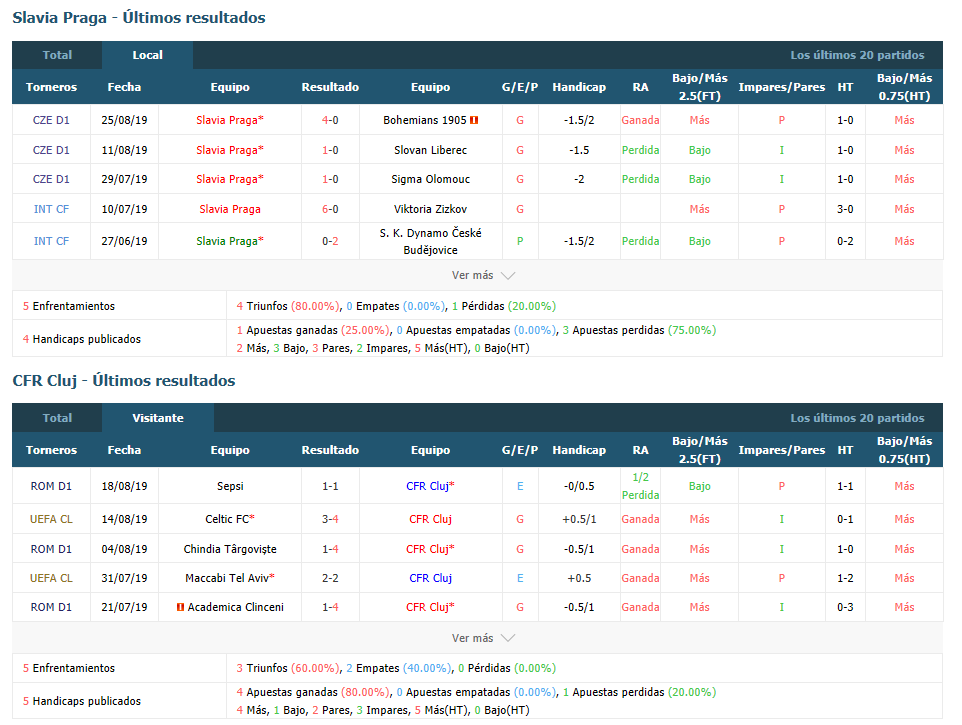The width and height of the screenshot is (962, 725).
Task: Click Fecha column header in CFR Cluj table
Action: point(124,450)
